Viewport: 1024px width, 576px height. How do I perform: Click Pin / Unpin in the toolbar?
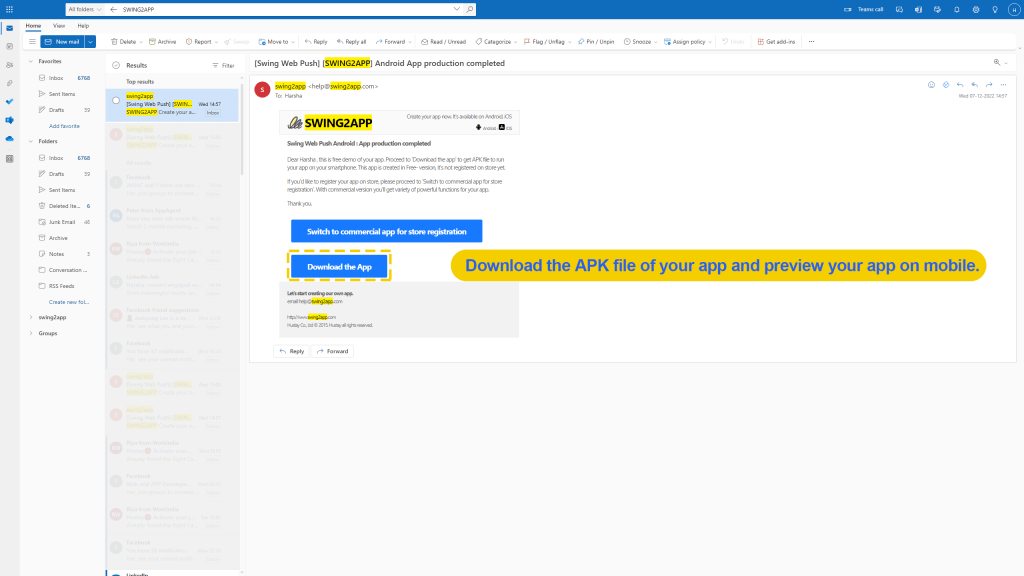(596, 42)
